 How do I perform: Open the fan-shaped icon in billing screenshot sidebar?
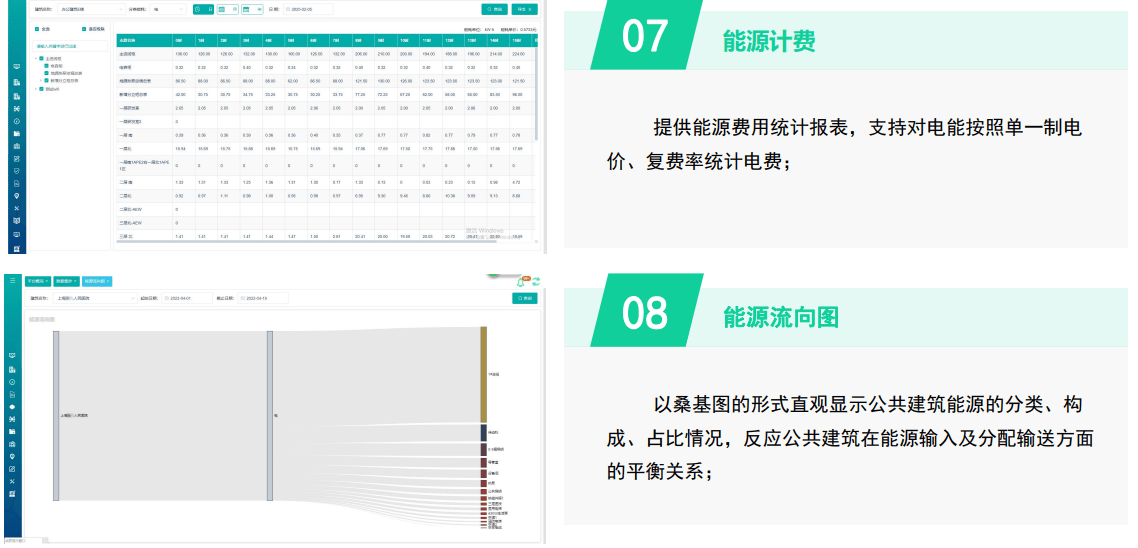17,108
